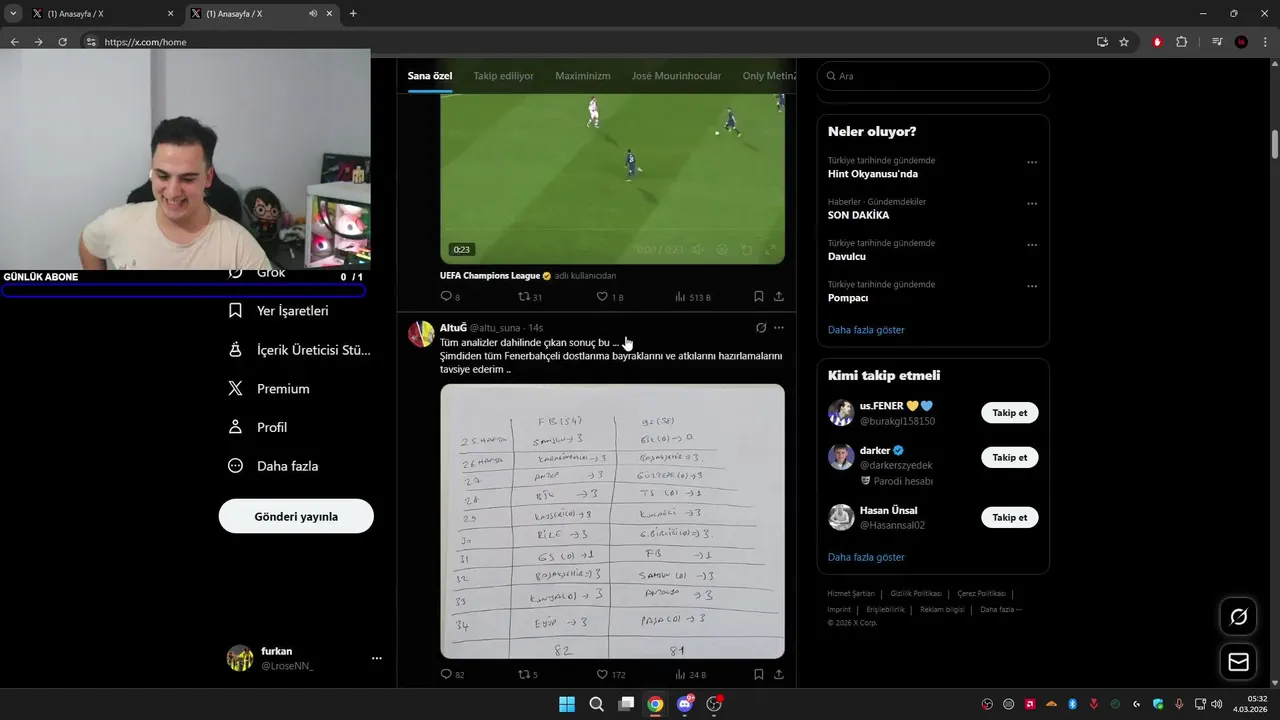The width and height of the screenshot is (1280, 720).
Task: Open AltuĞ profile avatar
Action: 421,334
